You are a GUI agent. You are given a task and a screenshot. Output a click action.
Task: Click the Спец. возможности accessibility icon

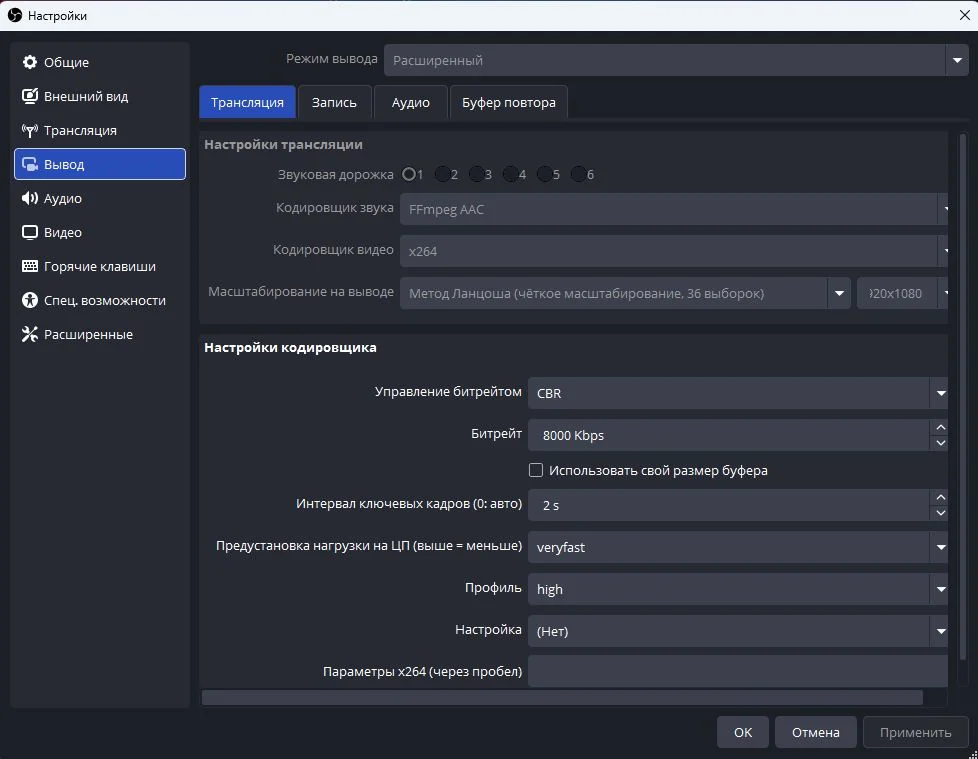(x=29, y=300)
